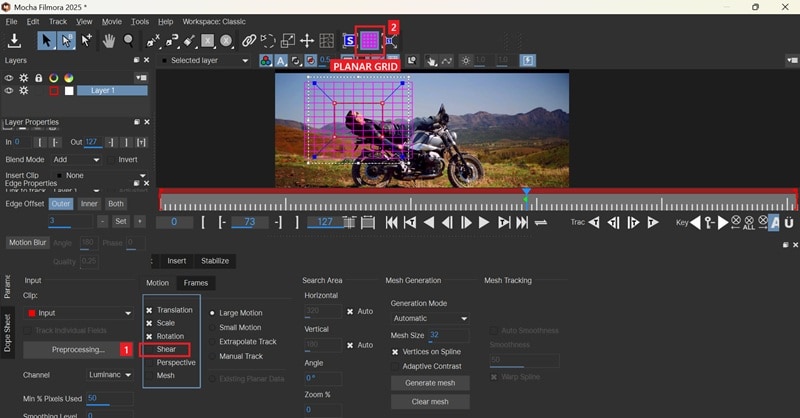The image size is (800, 418).
Task: Switch to the Stabilize tab
Action: pos(215,261)
